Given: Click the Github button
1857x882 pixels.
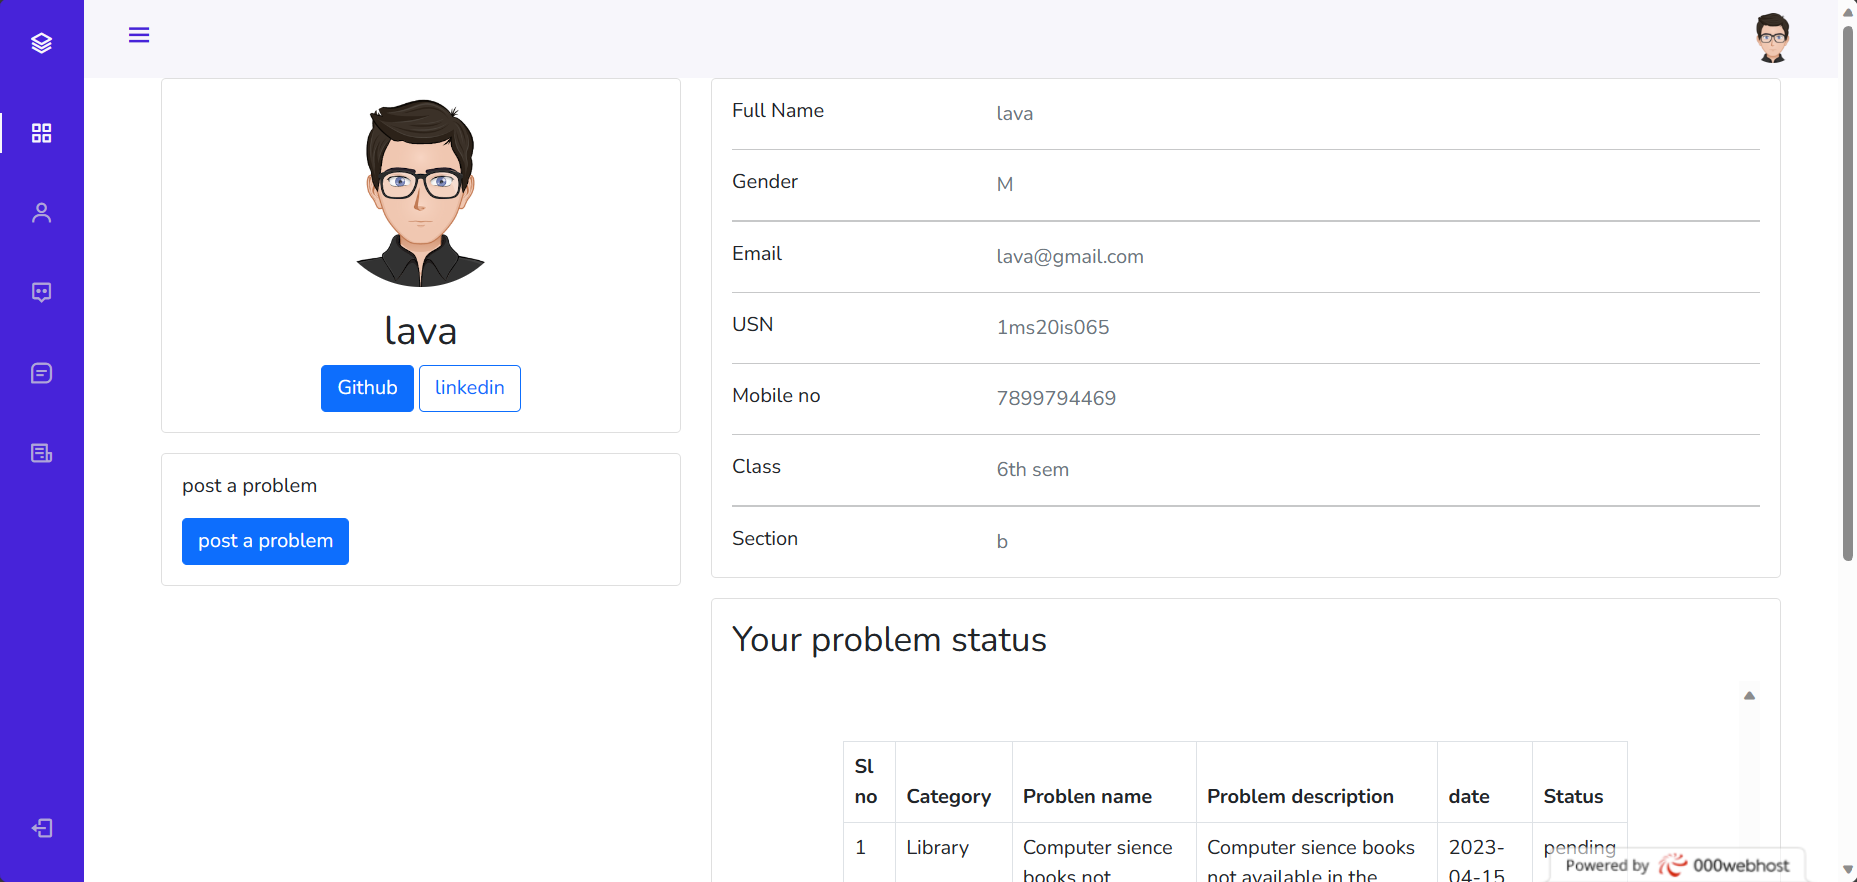Looking at the screenshot, I should tap(367, 388).
